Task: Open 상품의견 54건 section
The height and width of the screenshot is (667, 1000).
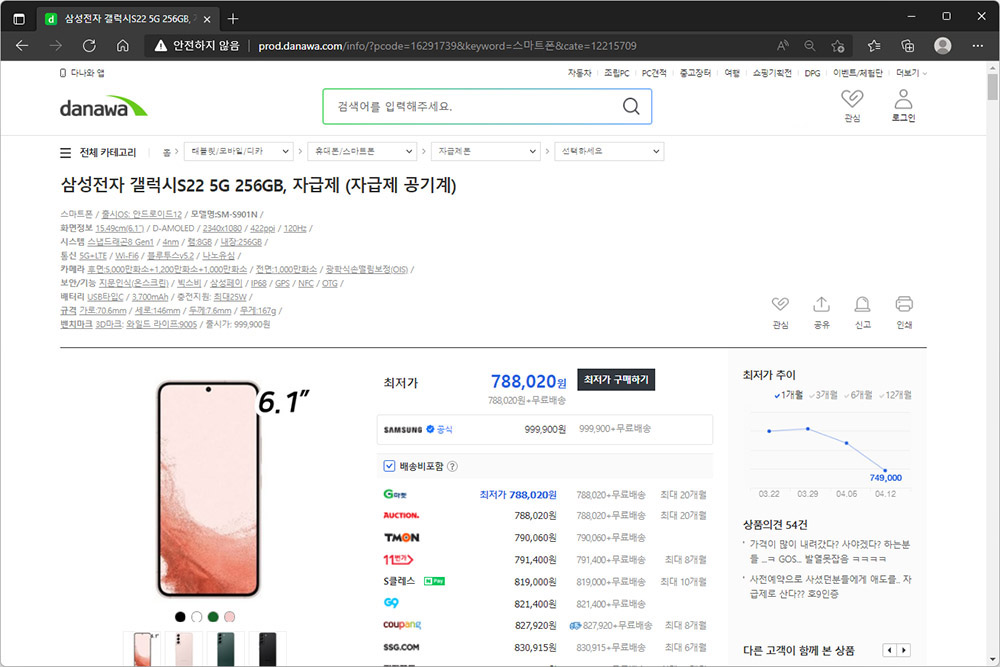Action: (x=775, y=524)
